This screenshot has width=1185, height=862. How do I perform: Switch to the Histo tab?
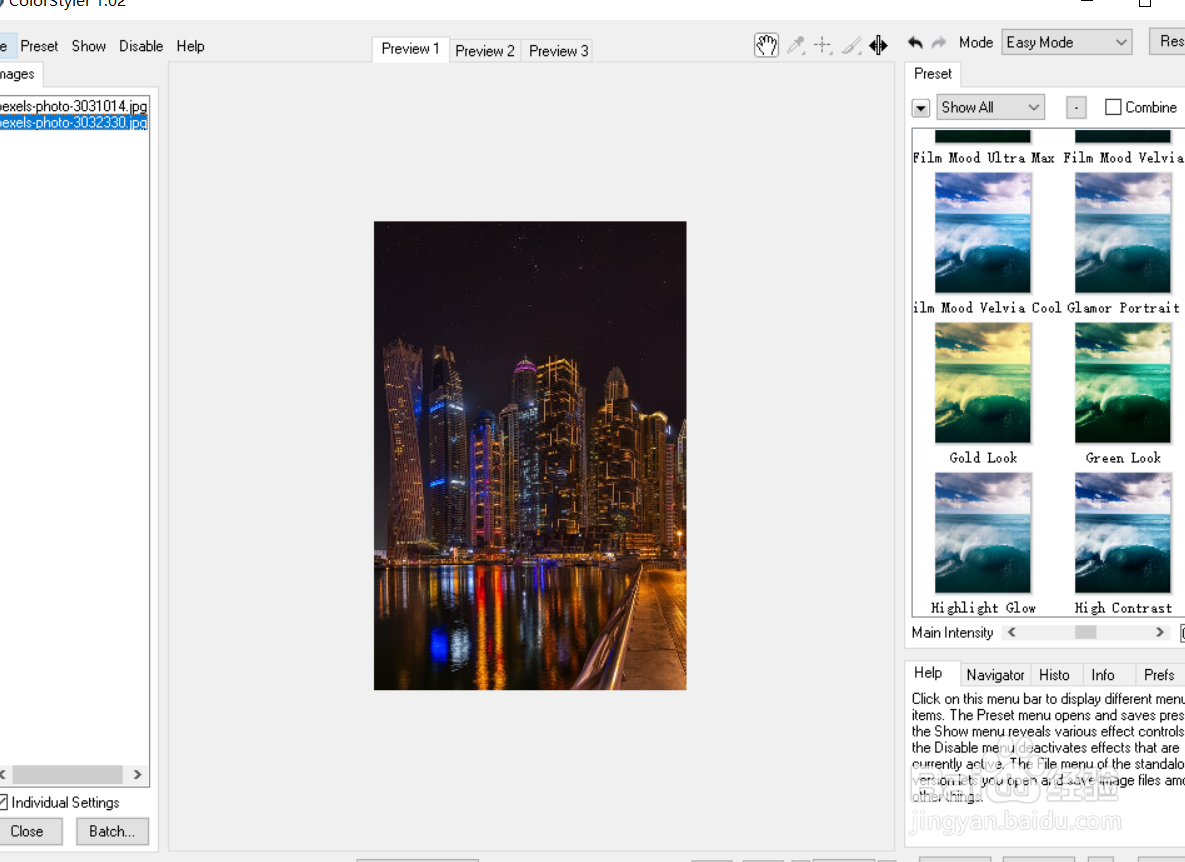(x=1054, y=675)
